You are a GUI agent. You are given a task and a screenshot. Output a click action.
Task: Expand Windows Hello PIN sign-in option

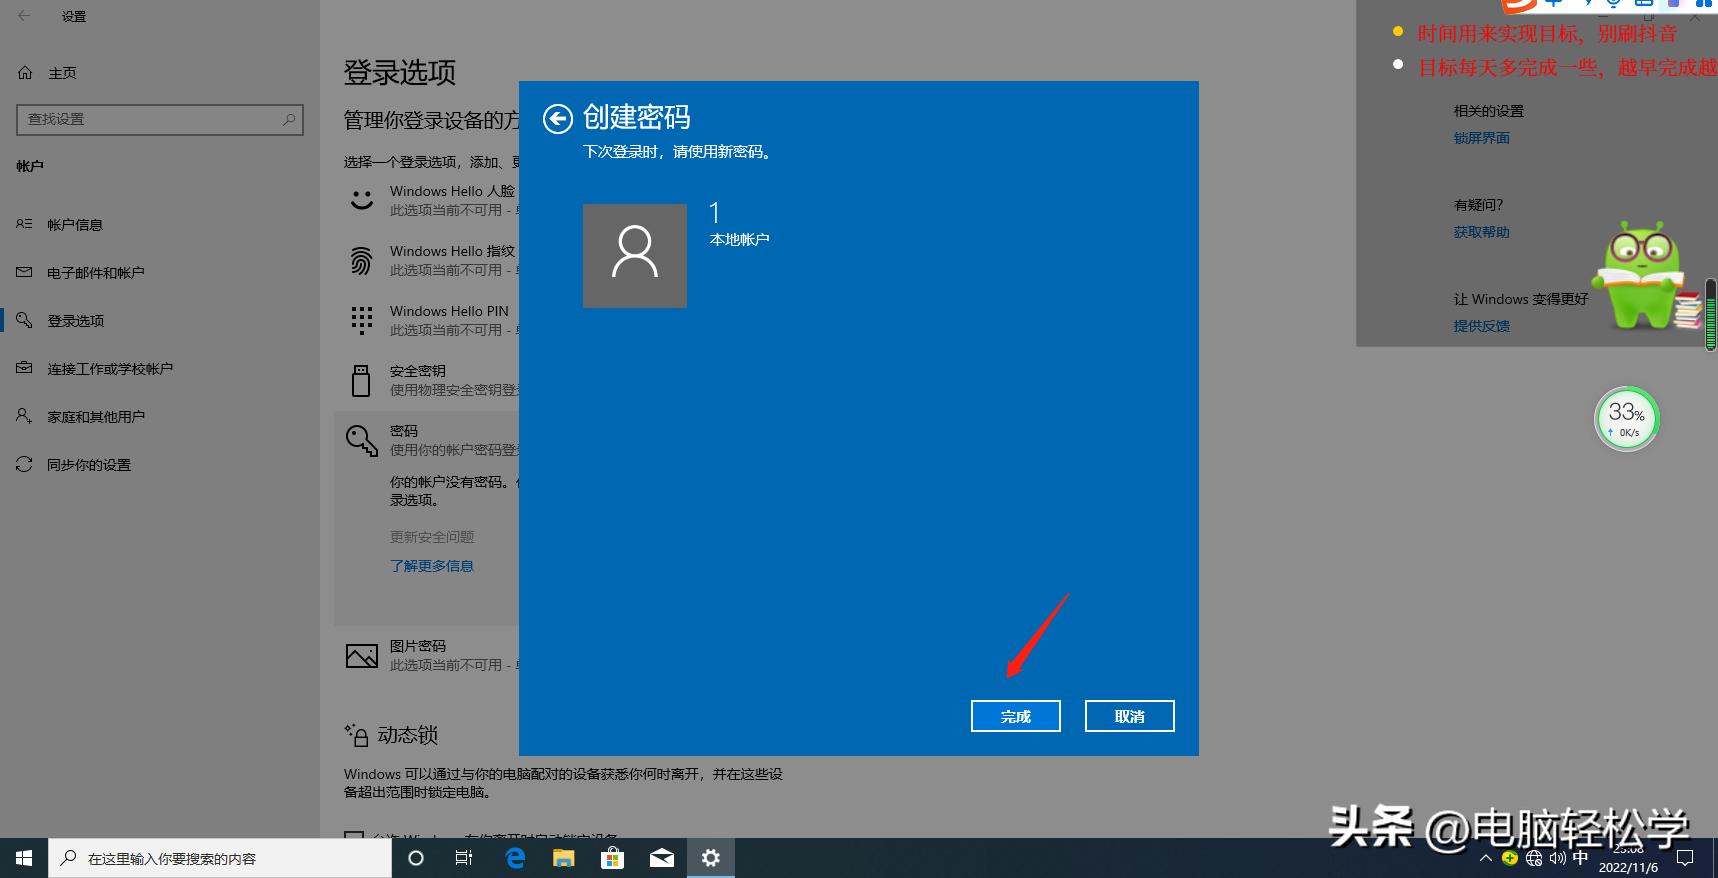point(430,320)
